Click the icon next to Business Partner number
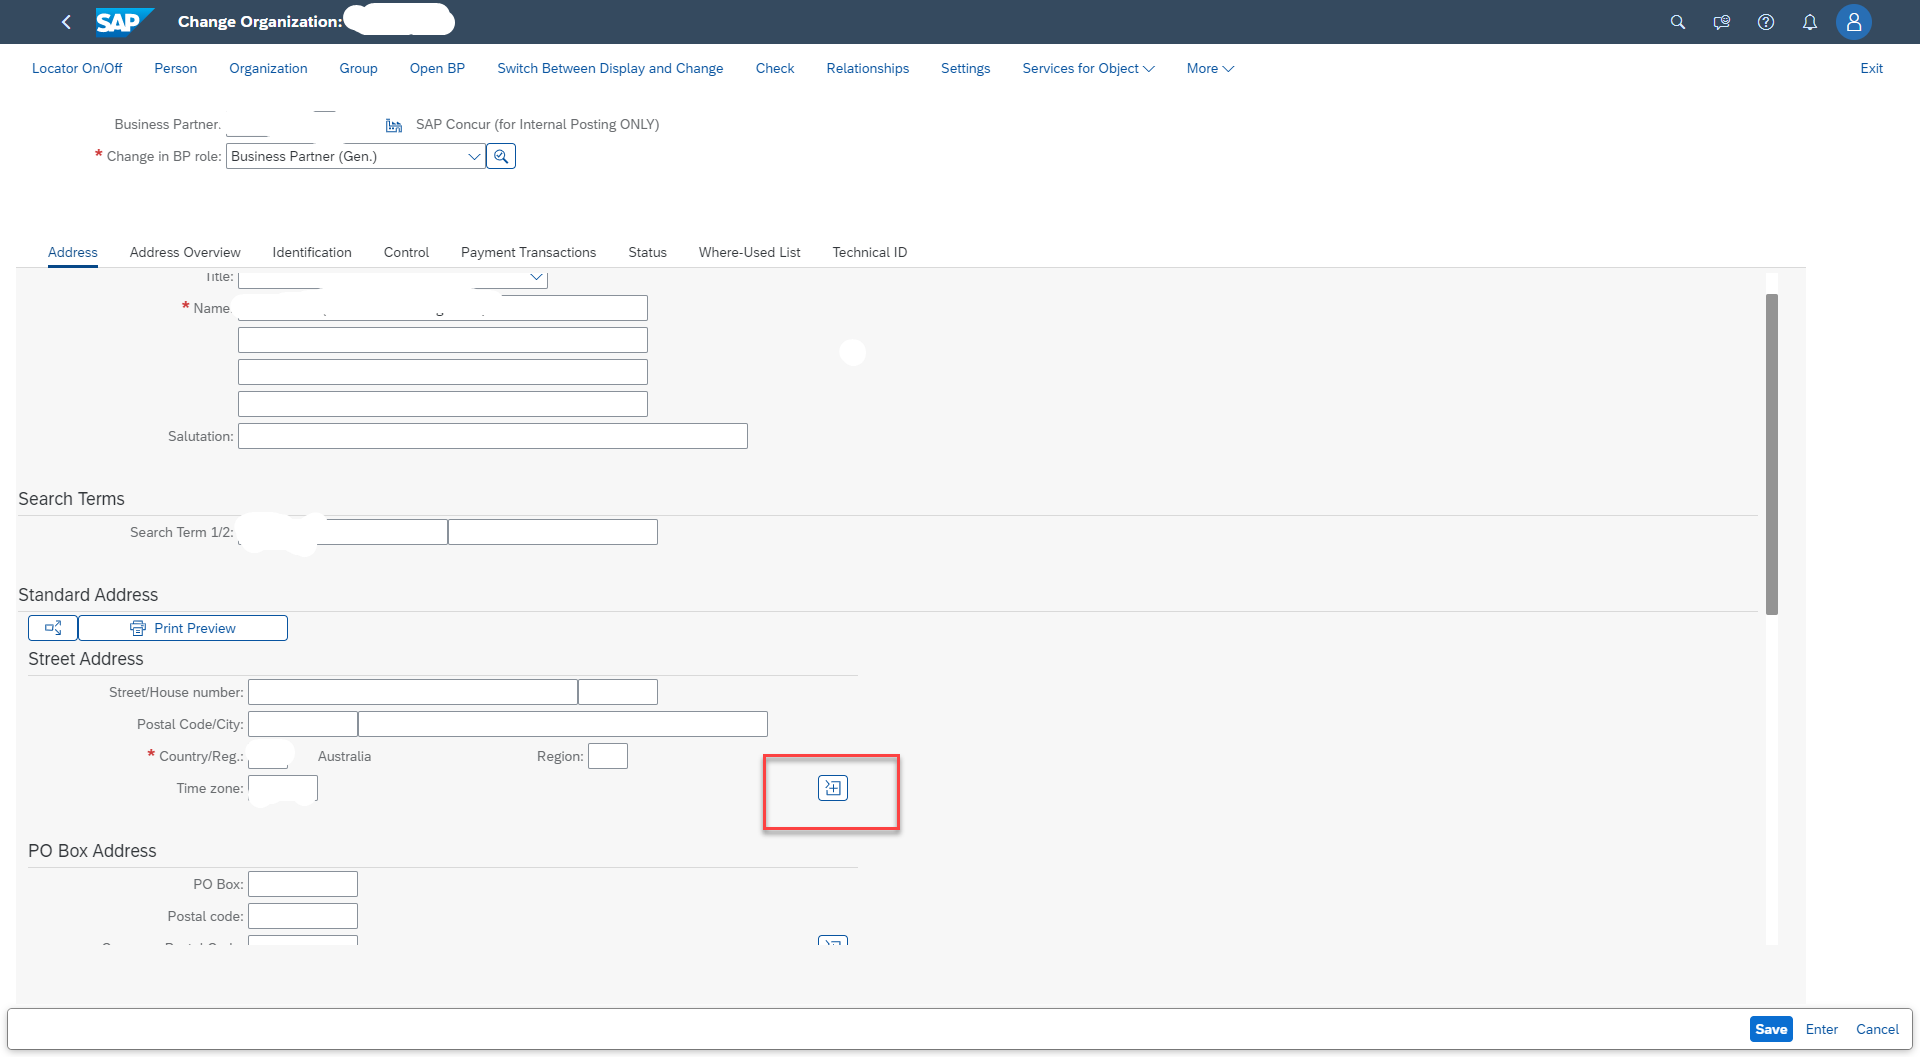The image size is (1920, 1057). pos(394,125)
